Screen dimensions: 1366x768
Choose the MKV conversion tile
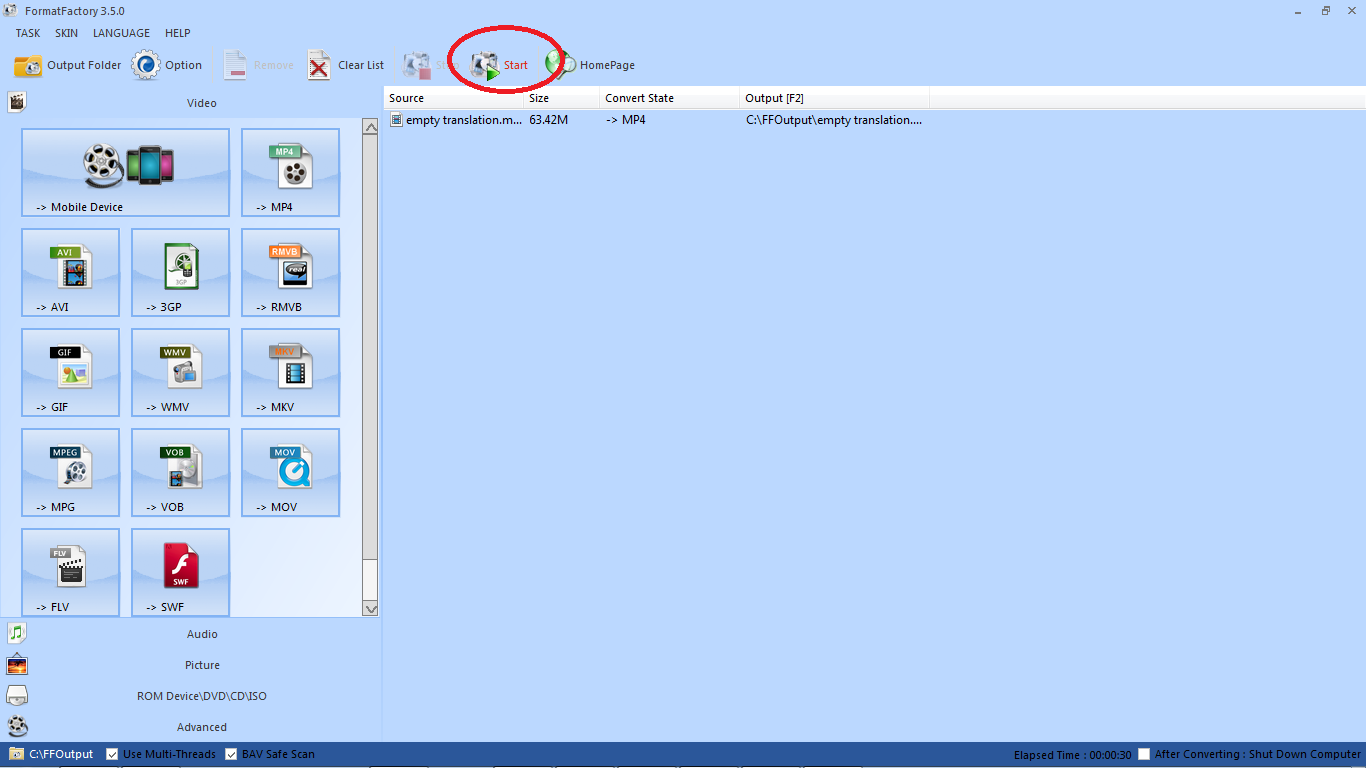point(290,372)
